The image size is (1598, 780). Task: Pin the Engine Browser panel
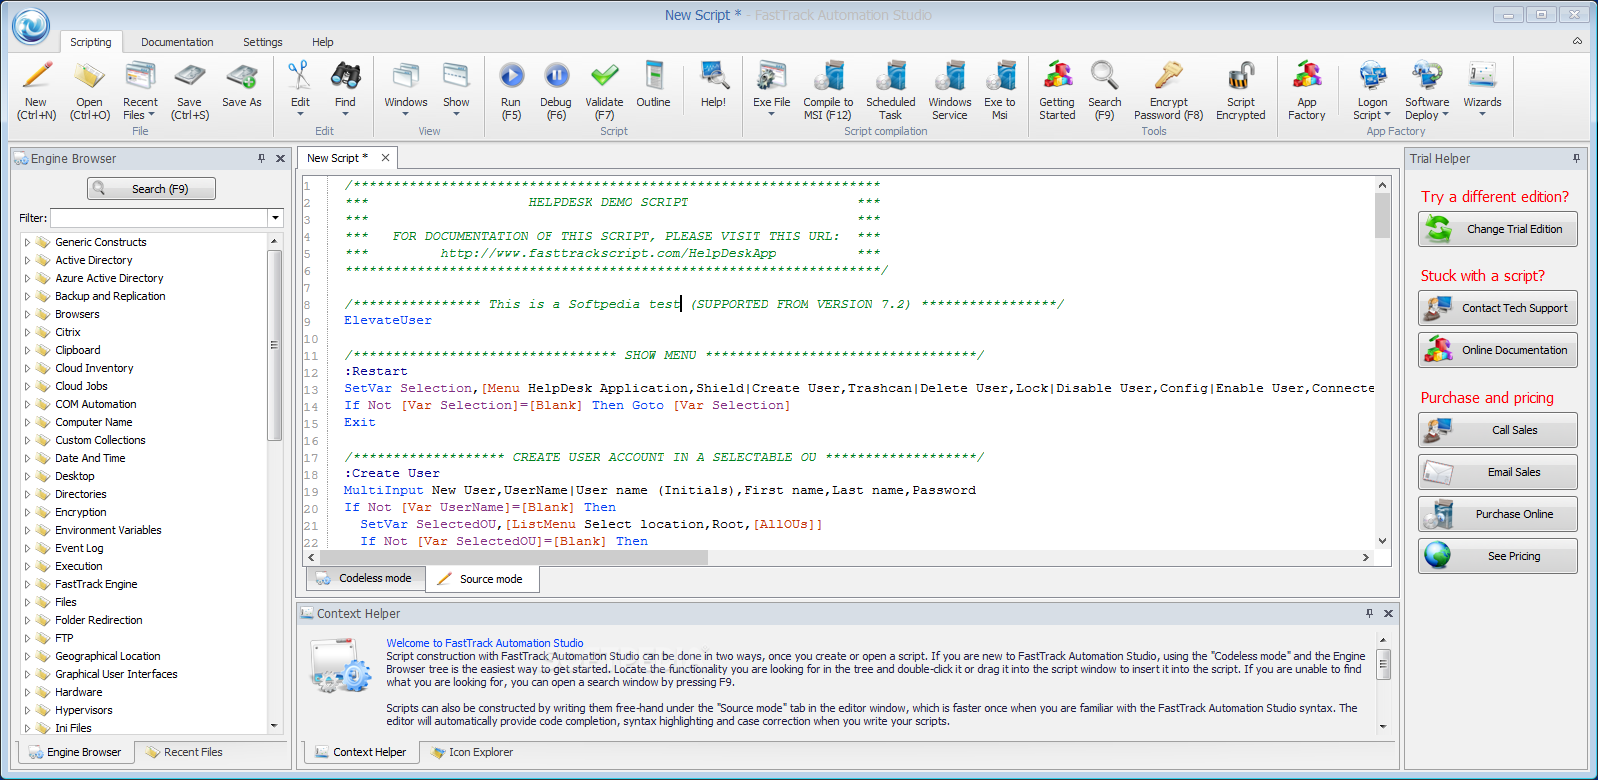(x=262, y=158)
